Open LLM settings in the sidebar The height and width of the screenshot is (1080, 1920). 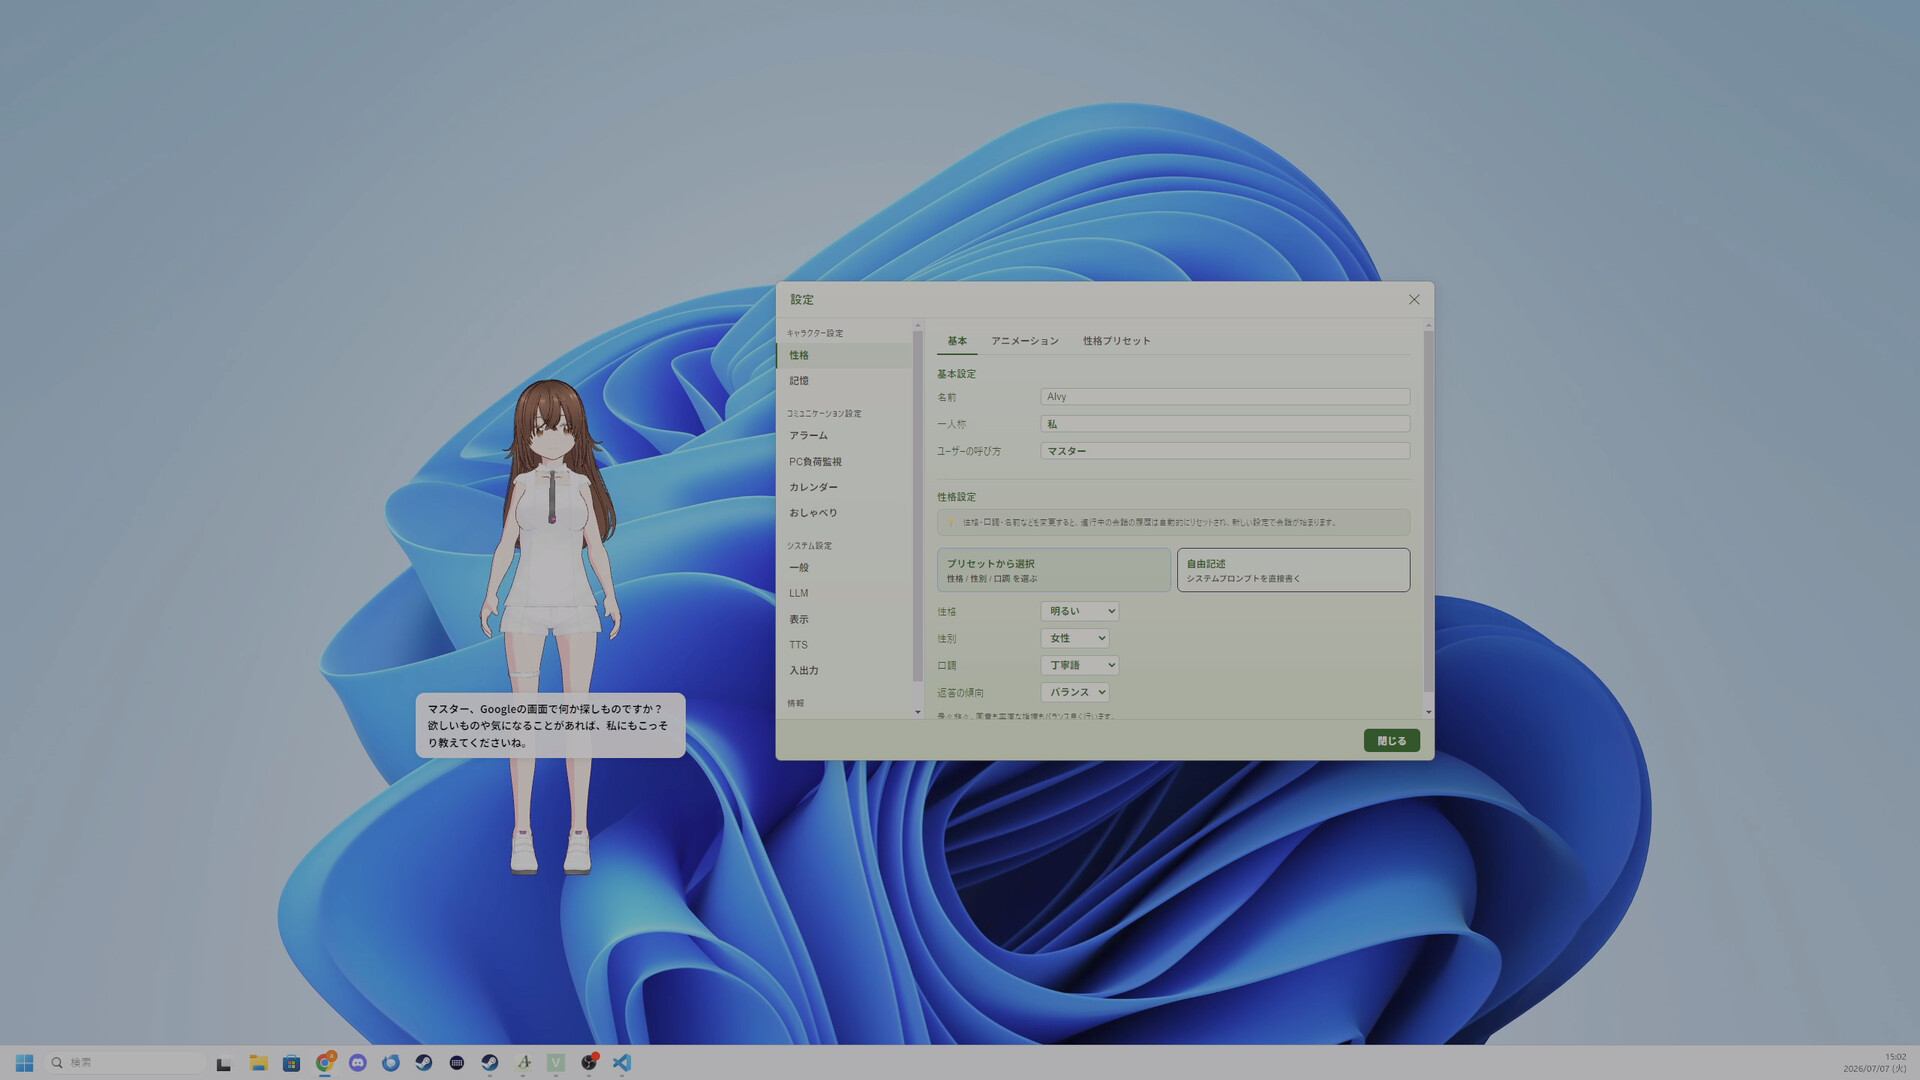844,593
